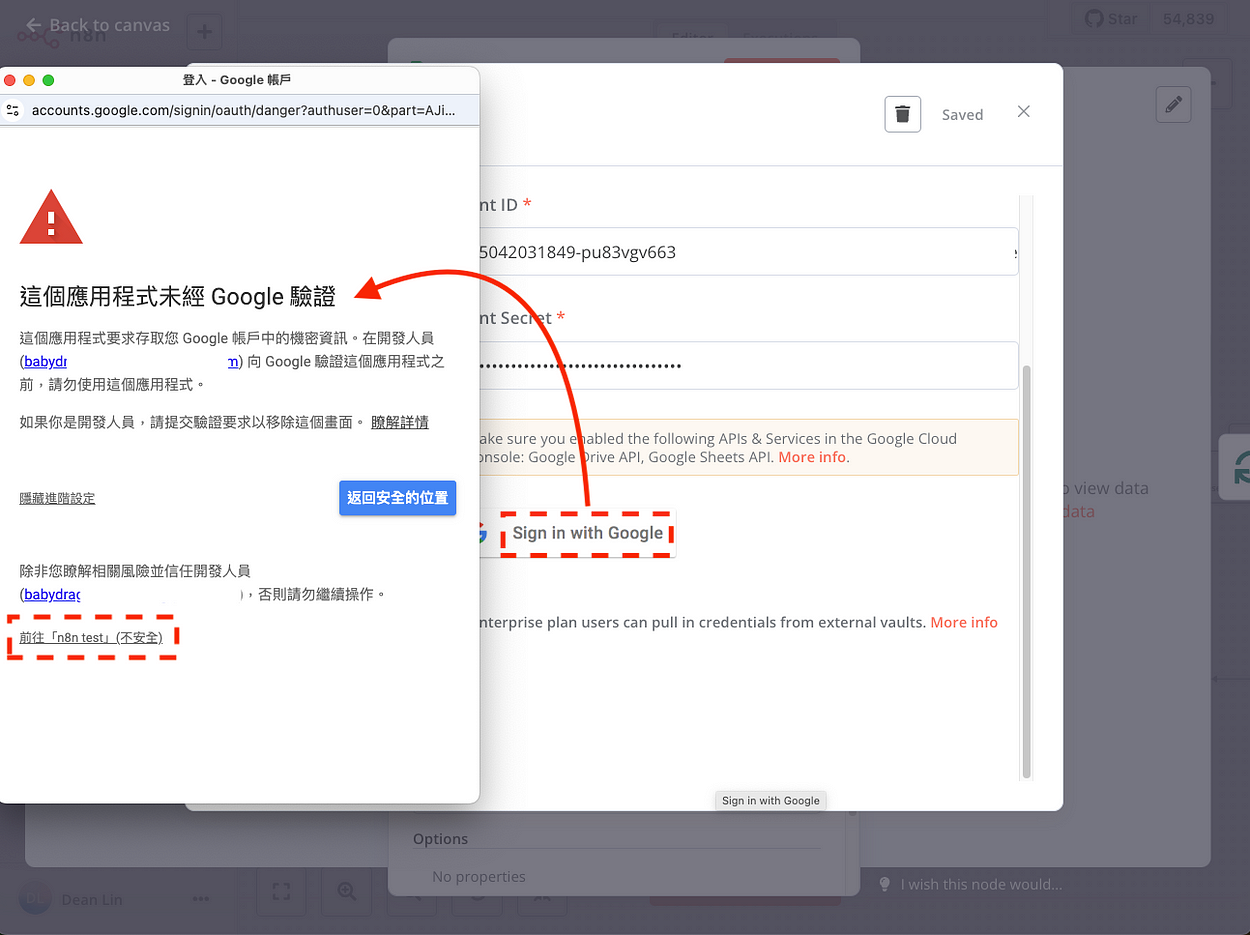Click the trash icon to delete credential

pyautogui.click(x=902, y=114)
